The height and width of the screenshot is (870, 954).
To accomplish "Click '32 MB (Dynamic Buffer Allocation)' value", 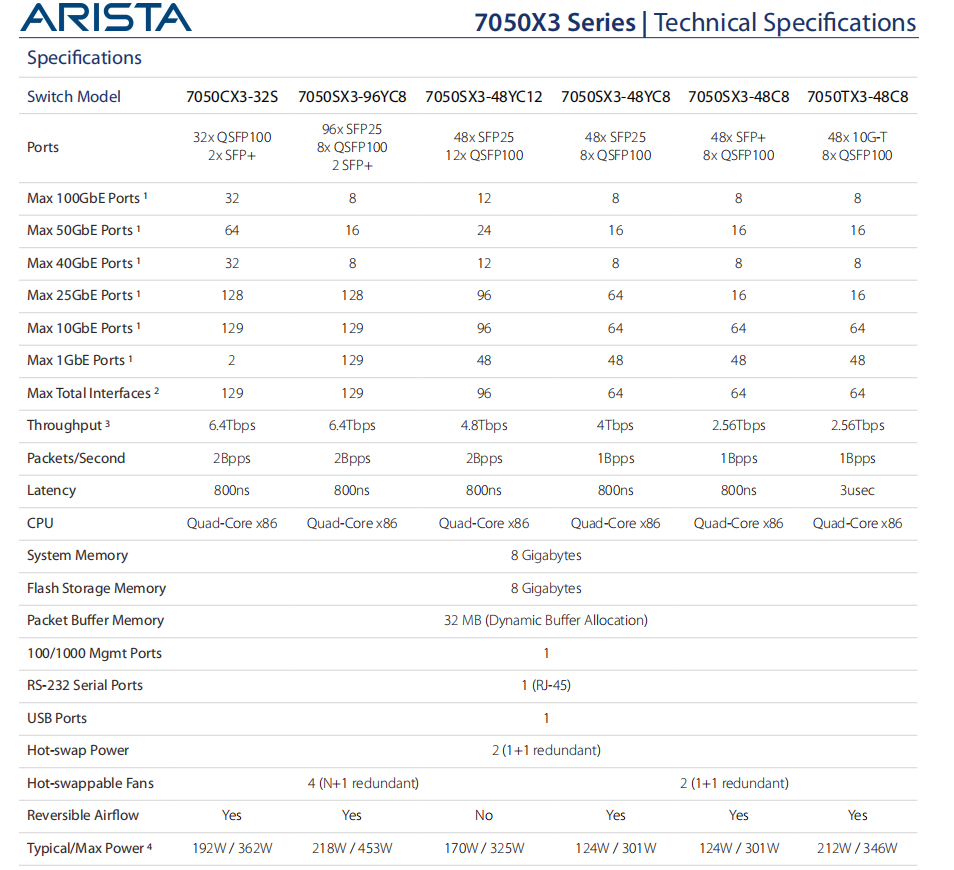I will coord(546,621).
